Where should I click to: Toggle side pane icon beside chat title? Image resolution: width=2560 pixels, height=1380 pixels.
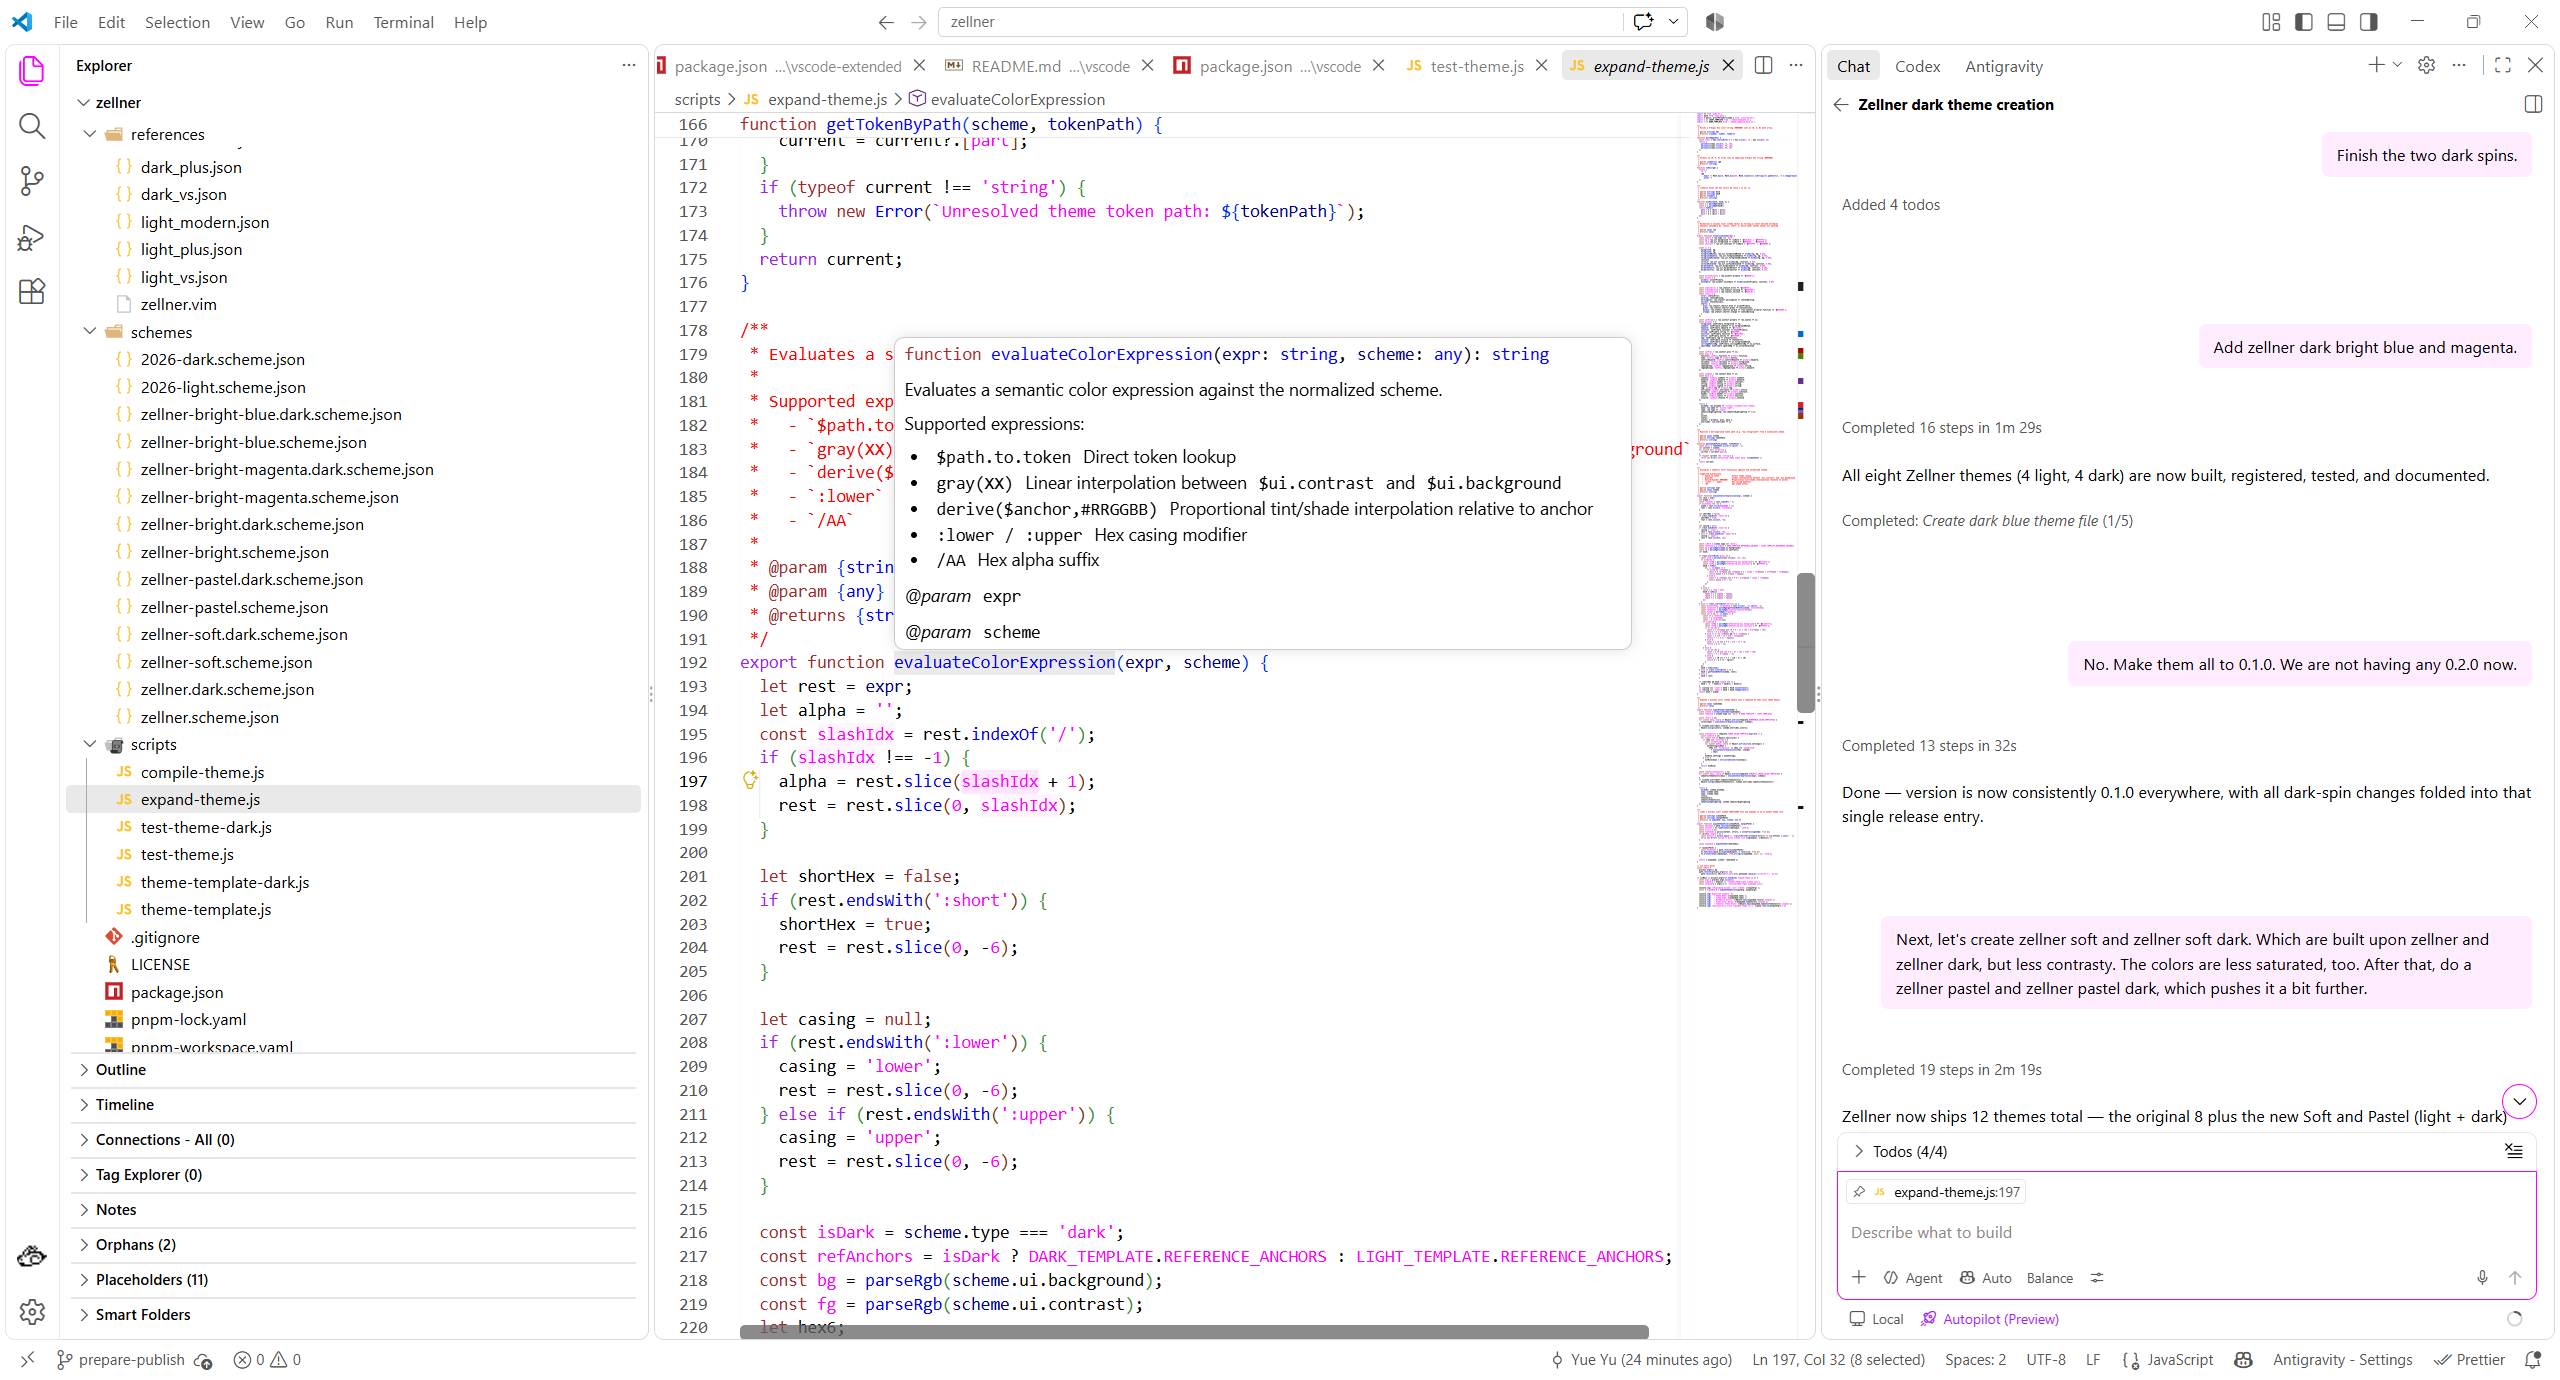pos(2533,104)
